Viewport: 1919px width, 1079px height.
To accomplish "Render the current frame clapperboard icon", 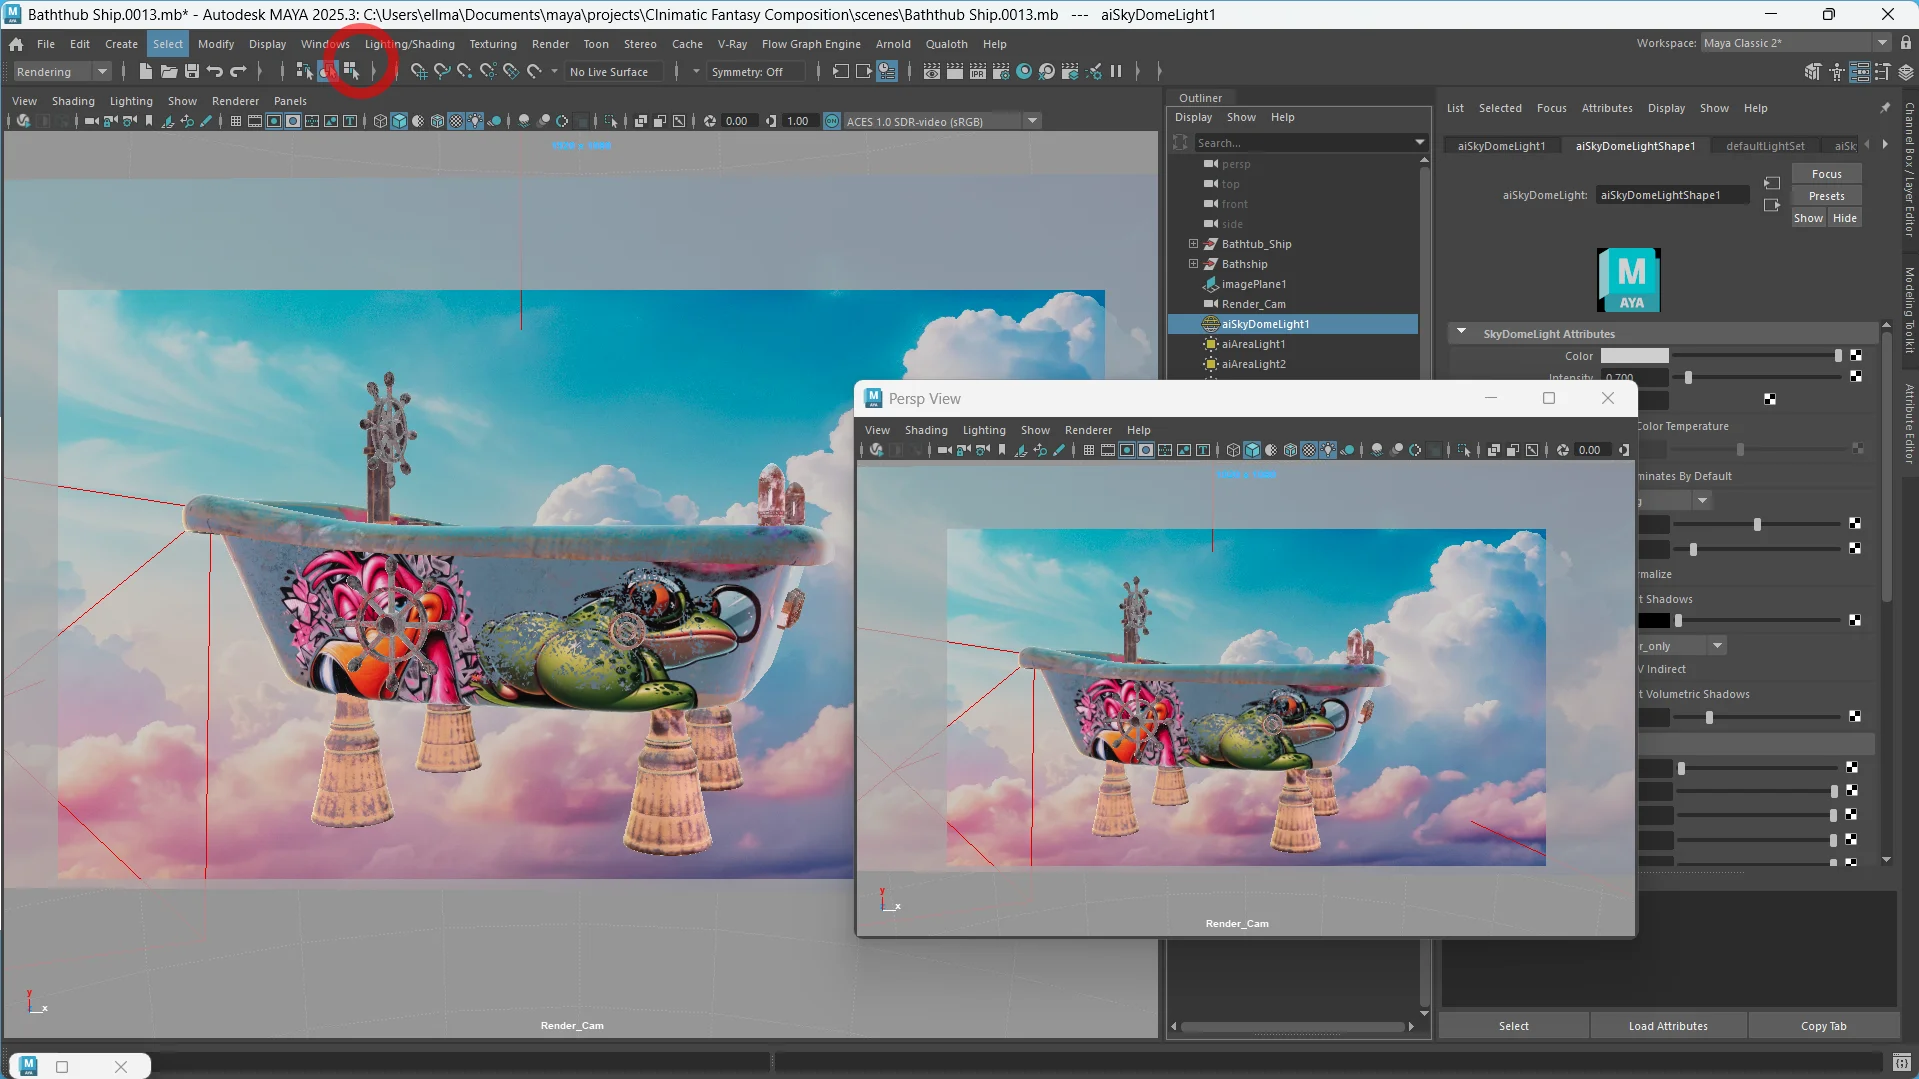I will [954, 71].
